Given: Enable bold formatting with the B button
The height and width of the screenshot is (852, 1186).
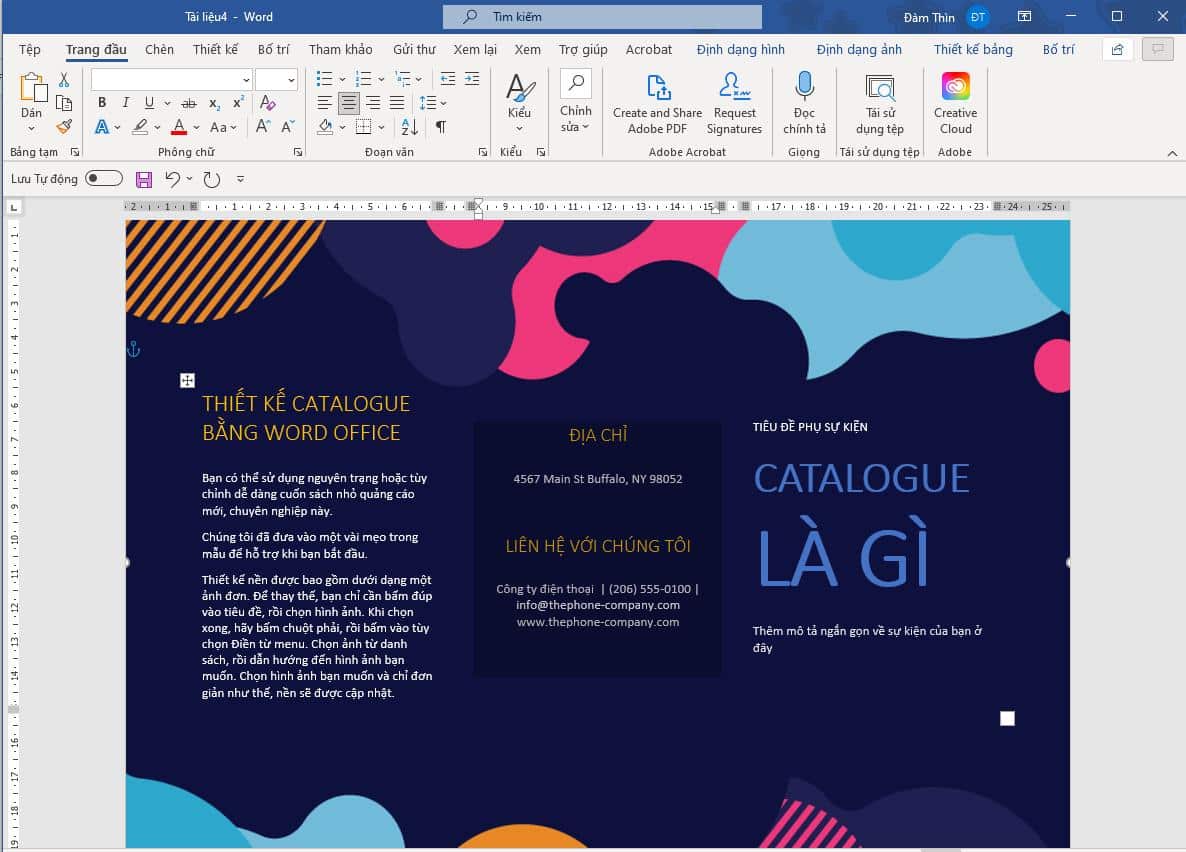Looking at the screenshot, I should pyautogui.click(x=101, y=102).
